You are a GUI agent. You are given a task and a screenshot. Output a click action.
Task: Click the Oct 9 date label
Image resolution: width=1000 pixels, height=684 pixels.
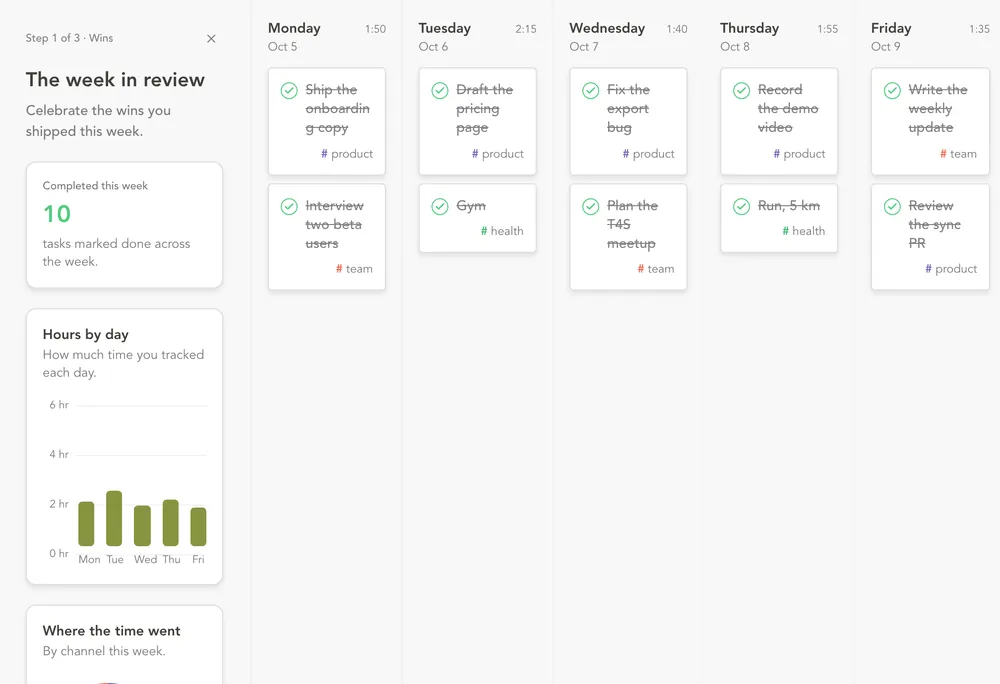coord(886,47)
